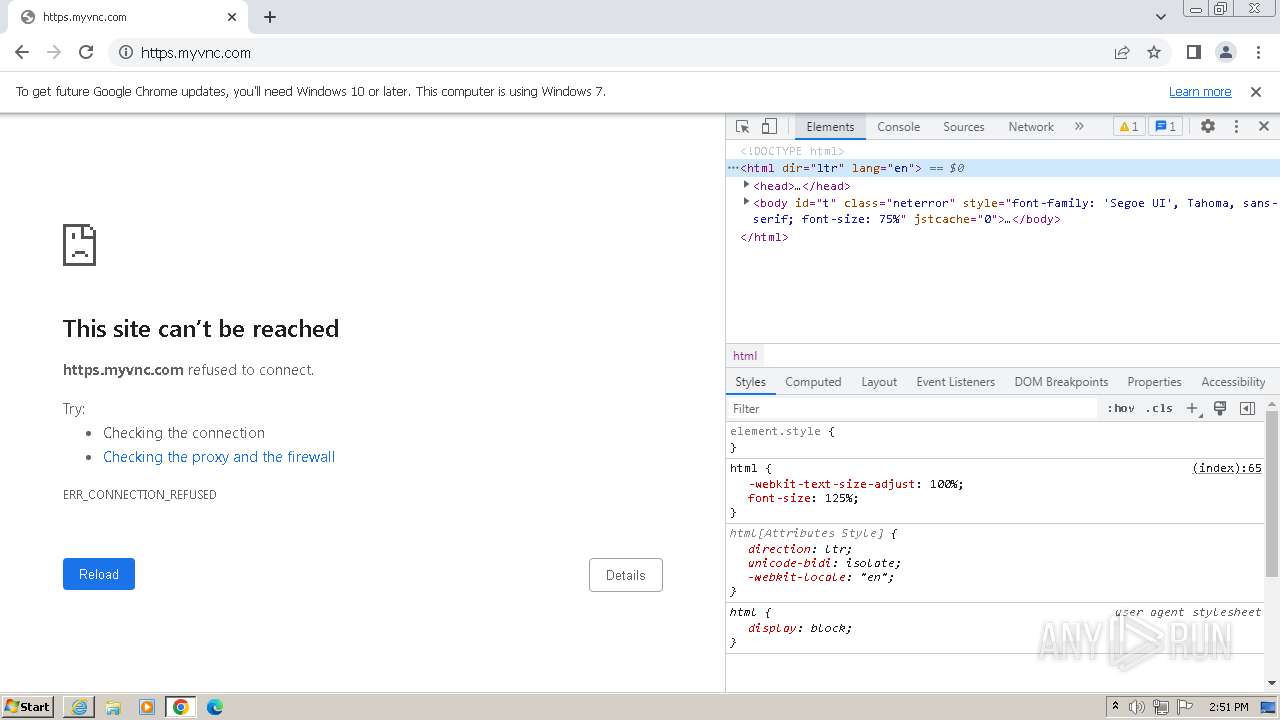The image size is (1280, 720).
Task: Open Chrome three-dot menu
Action: 1258,53
